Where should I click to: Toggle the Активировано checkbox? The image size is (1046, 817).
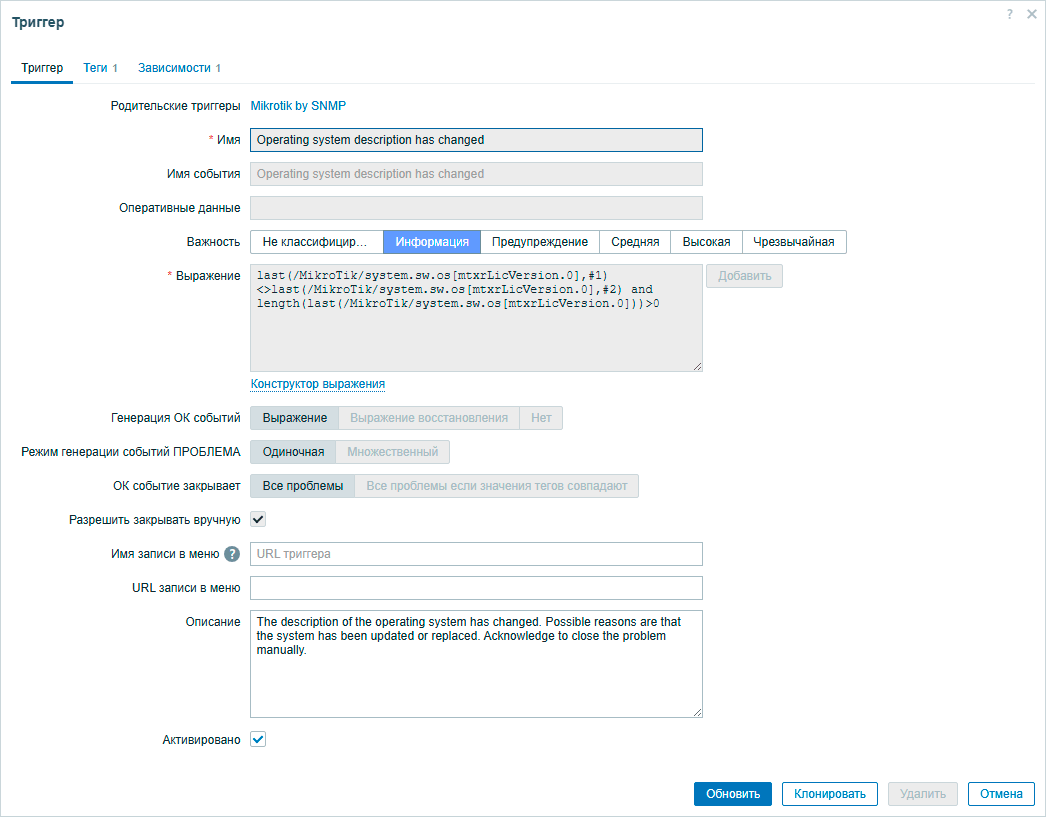[x=258, y=740]
